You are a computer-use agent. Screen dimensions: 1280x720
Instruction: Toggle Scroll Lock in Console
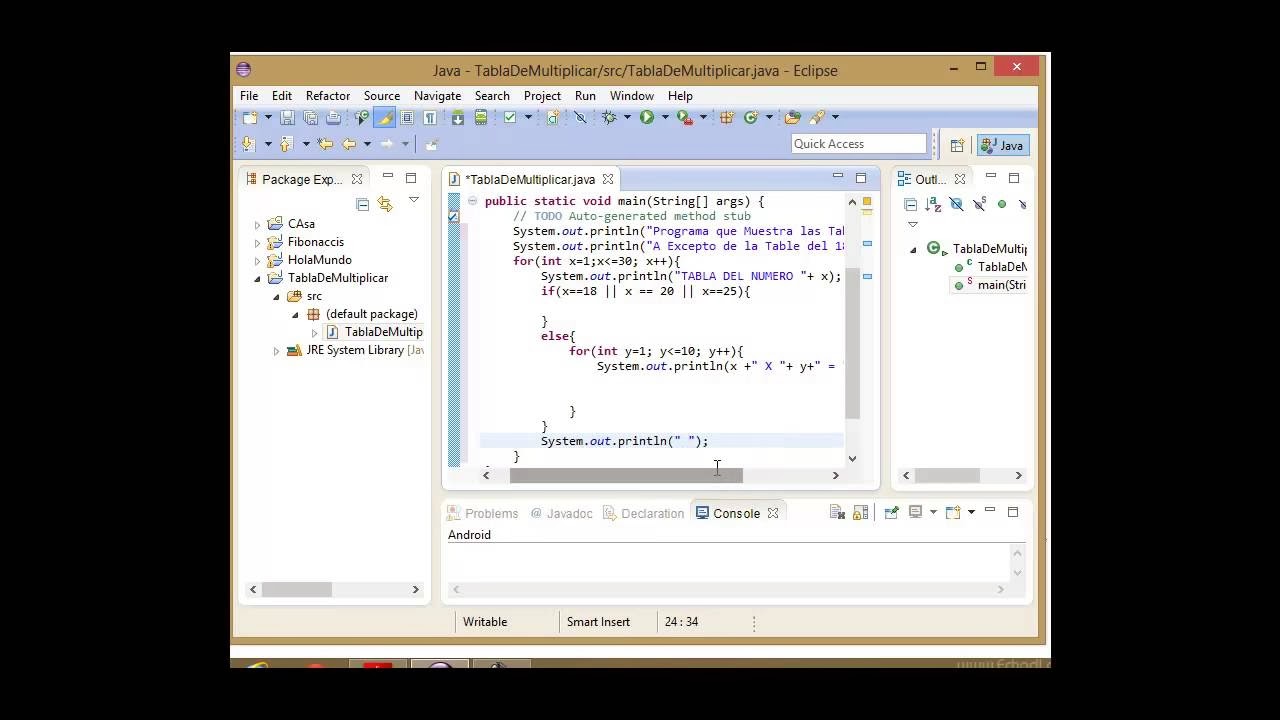(860, 512)
